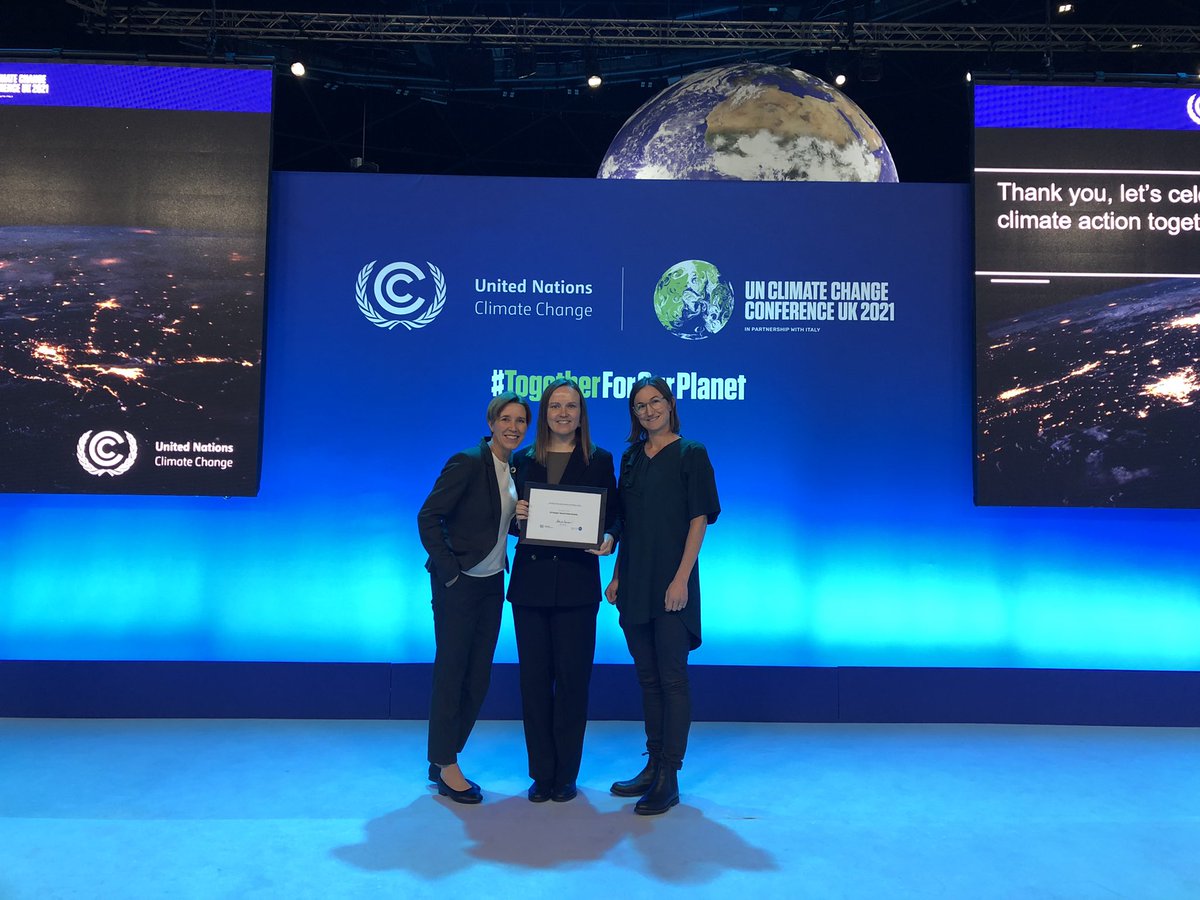Viewport: 1200px width, 900px height.
Task: Click the framed certificate held by the women
Action: (x=563, y=515)
